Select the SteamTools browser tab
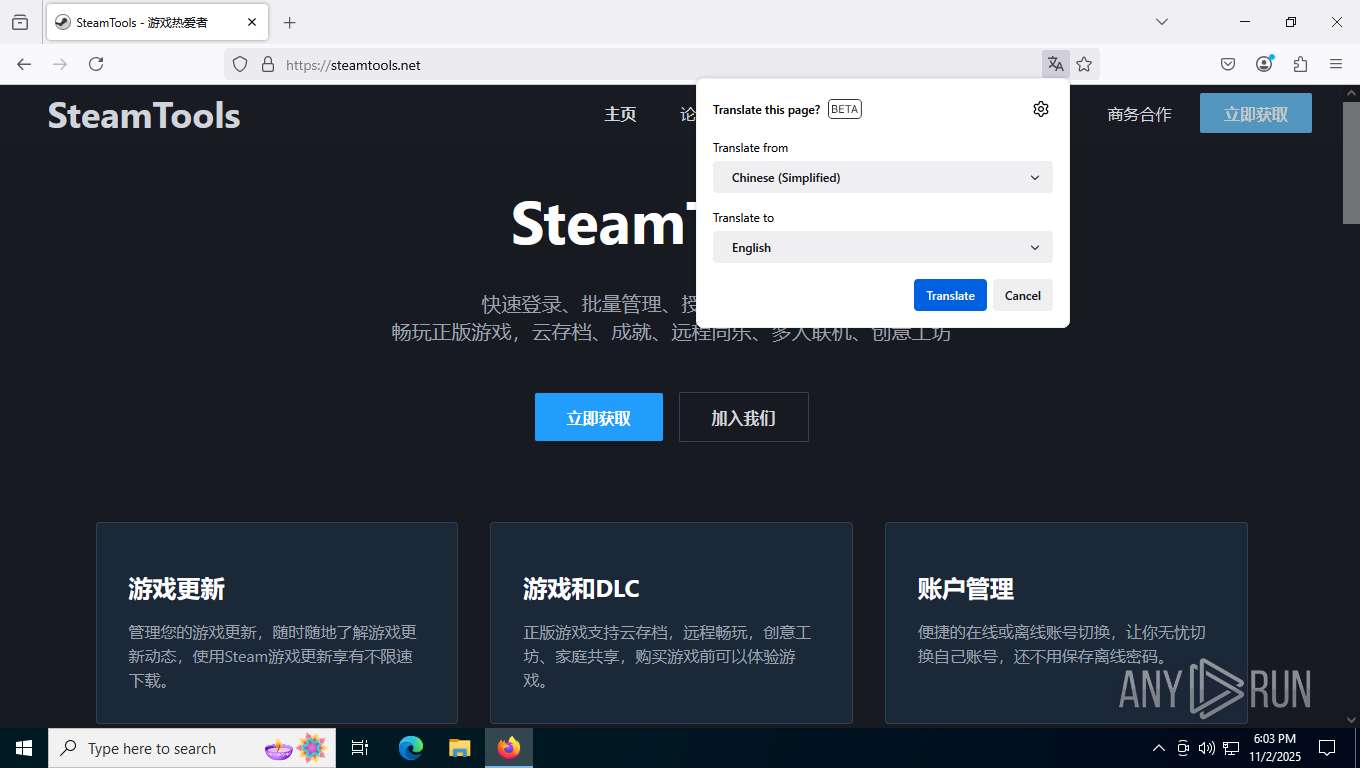 coord(156,22)
